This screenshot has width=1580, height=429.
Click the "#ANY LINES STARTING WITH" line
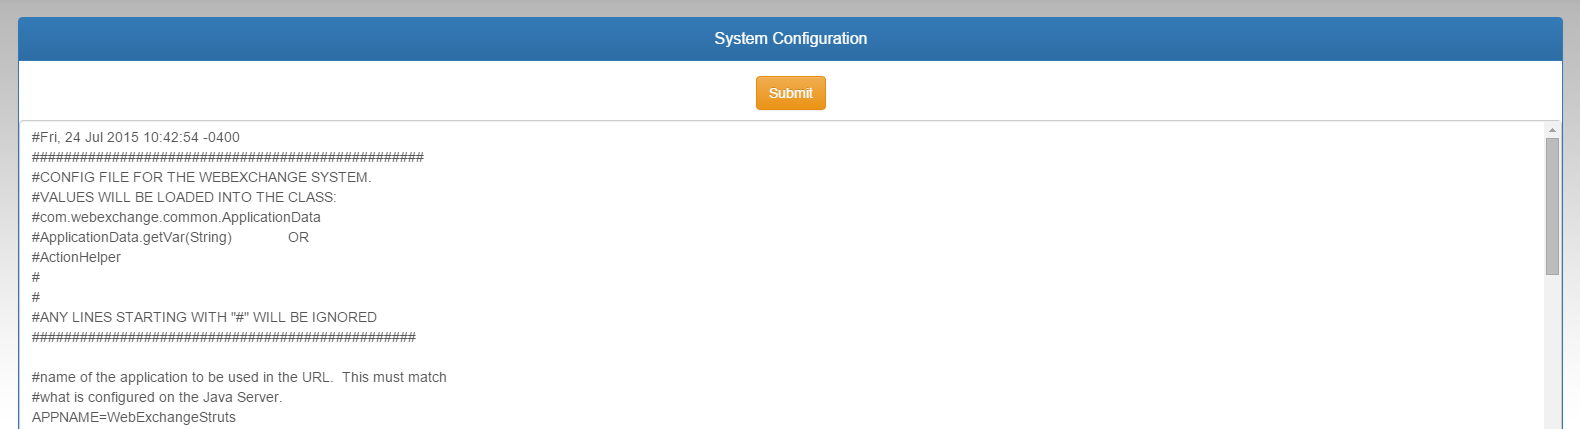(204, 317)
